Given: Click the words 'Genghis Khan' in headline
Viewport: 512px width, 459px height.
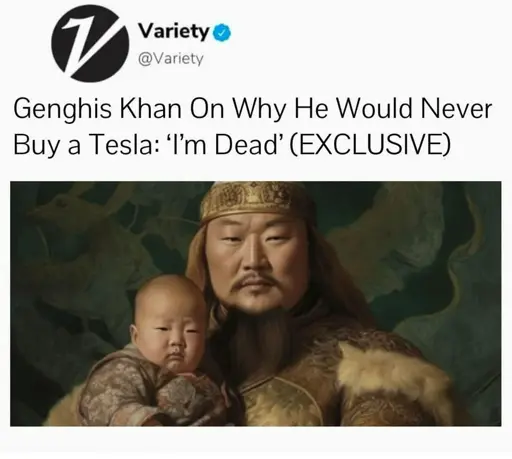Looking at the screenshot, I should tap(97, 110).
